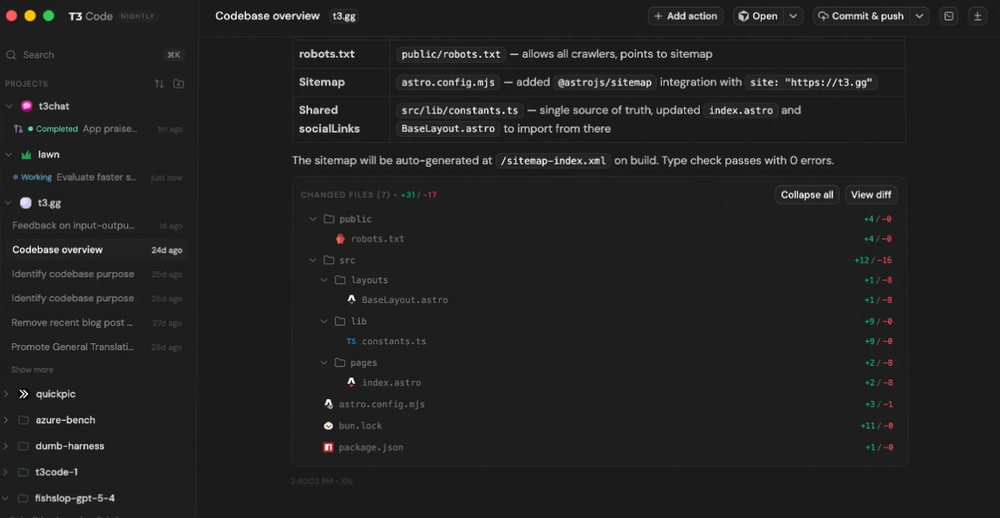The height and width of the screenshot is (518, 1000).
Task: Click the sort projects icon
Action: click(x=159, y=84)
